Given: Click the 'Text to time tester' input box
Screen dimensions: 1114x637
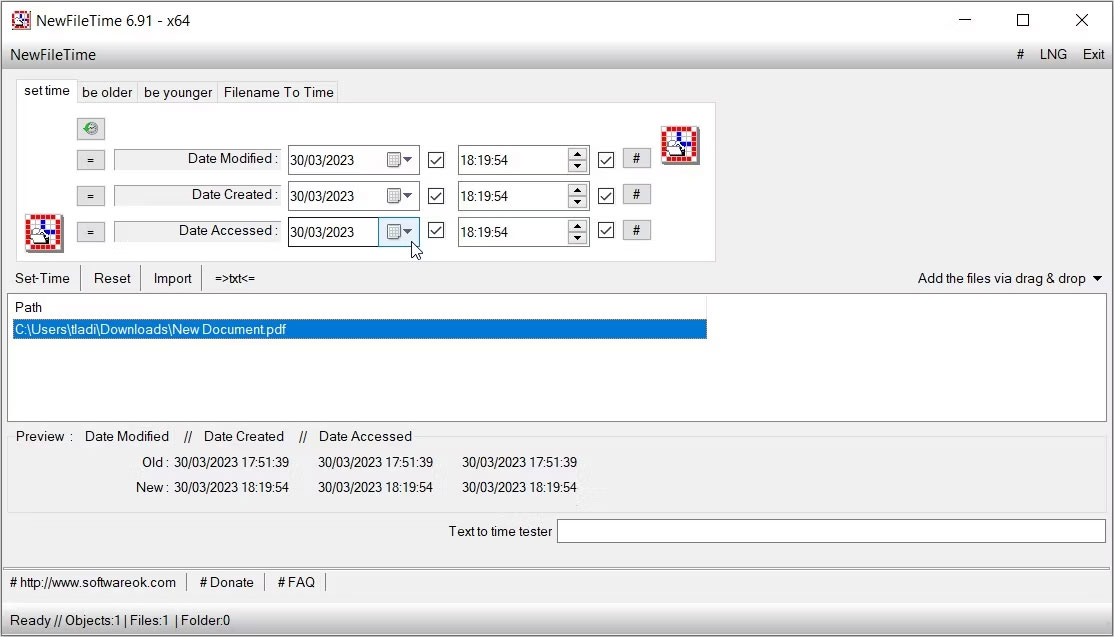Looking at the screenshot, I should (831, 531).
